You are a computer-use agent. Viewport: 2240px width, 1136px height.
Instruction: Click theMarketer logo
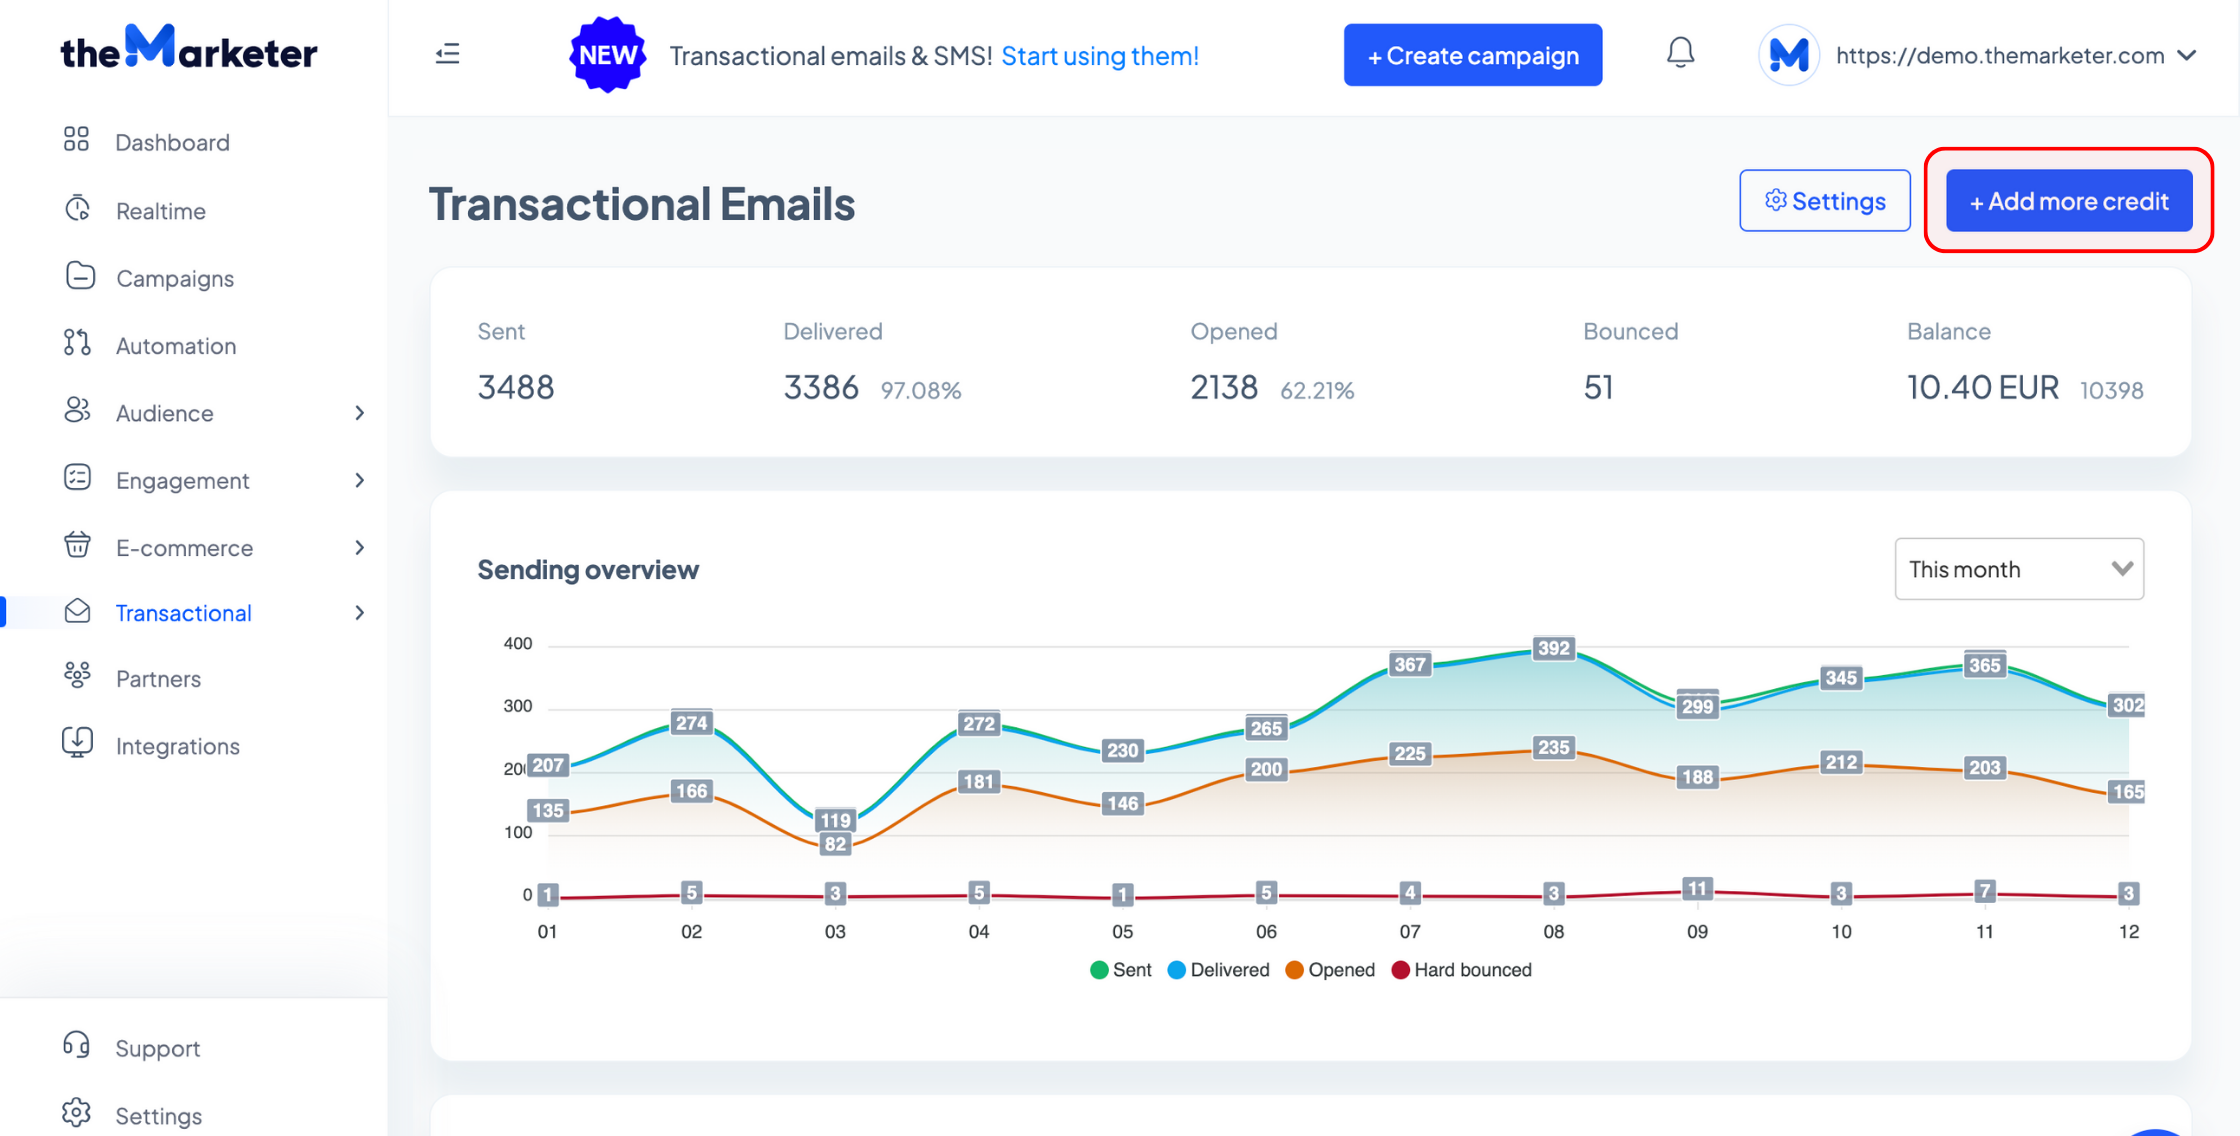click(189, 48)
